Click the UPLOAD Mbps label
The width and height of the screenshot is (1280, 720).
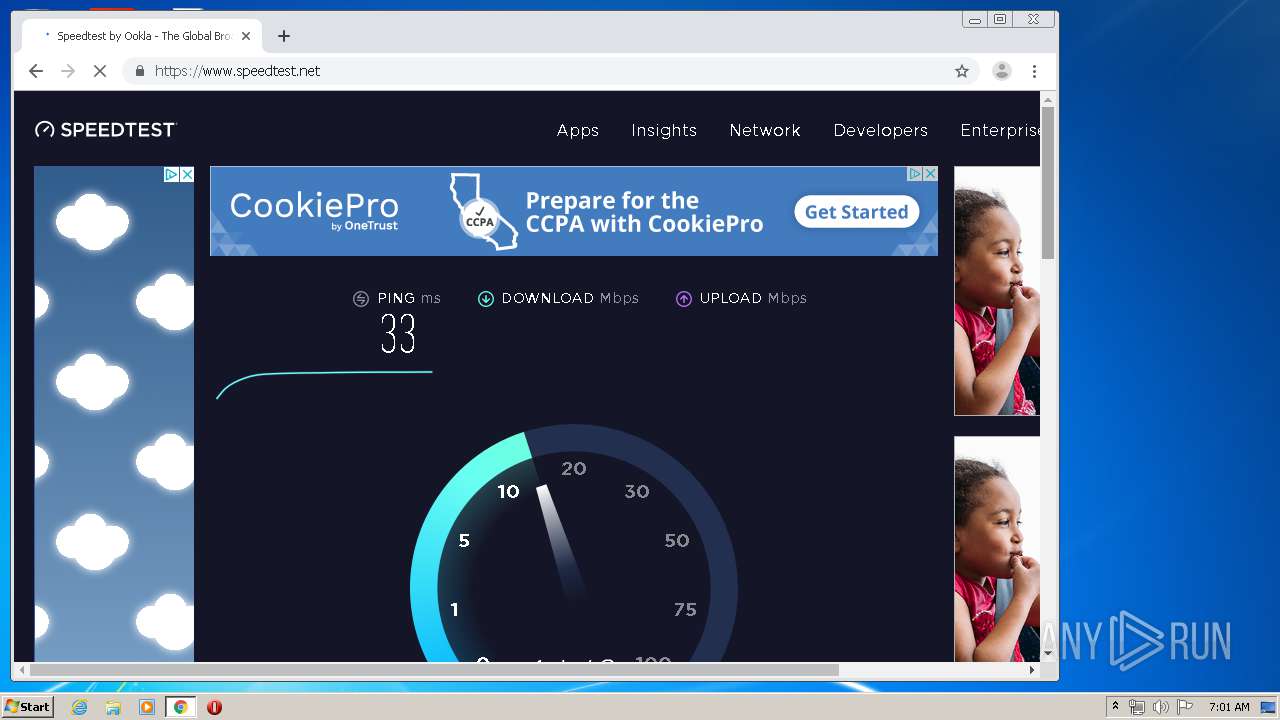753,298
